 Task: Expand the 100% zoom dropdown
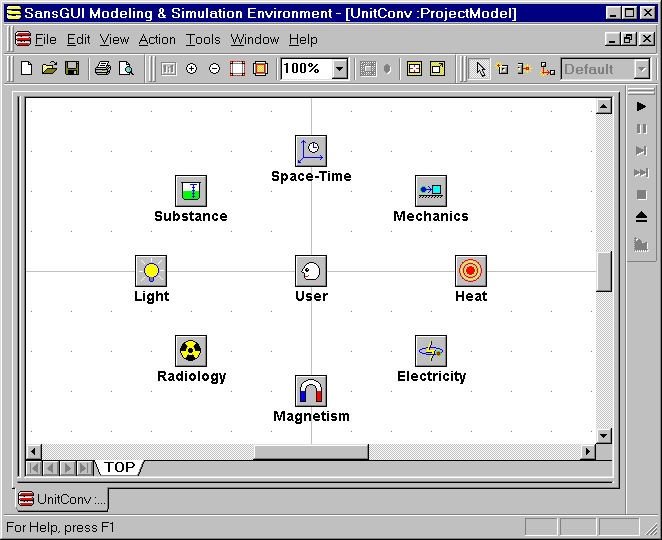(x=340, y=69)
